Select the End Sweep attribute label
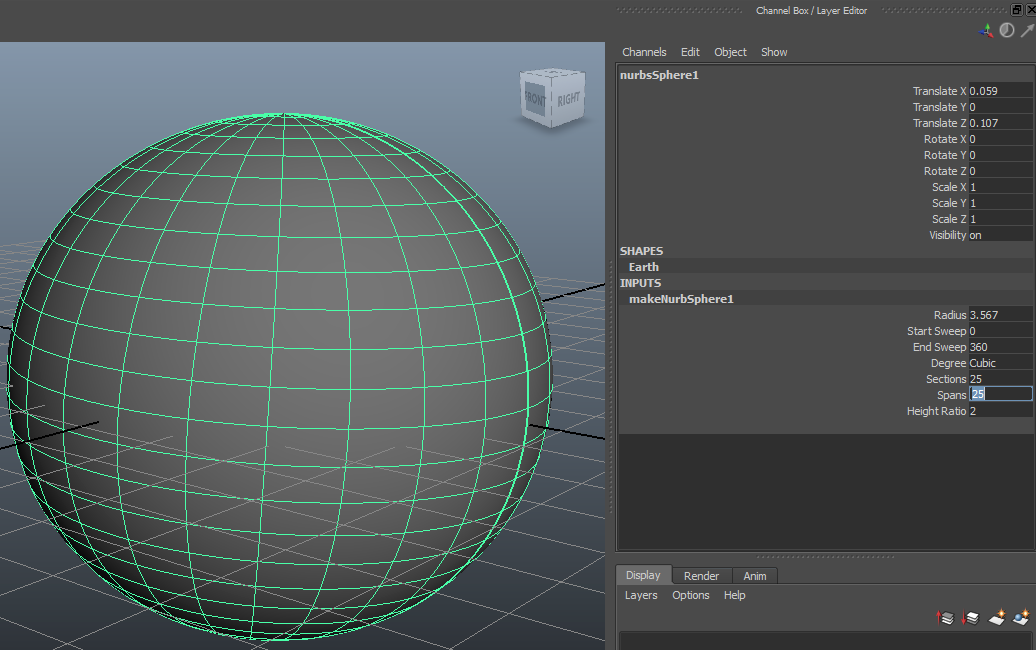1036x650 pixels. pyautogui.click(x=940, y=347)
